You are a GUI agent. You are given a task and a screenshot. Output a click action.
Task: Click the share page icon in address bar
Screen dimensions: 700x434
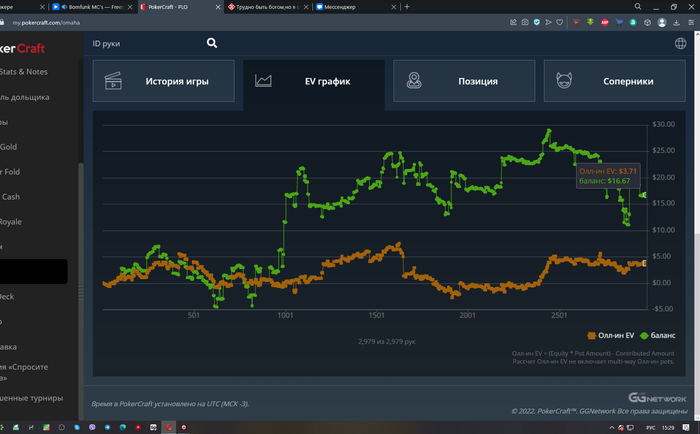coord(513,22)
